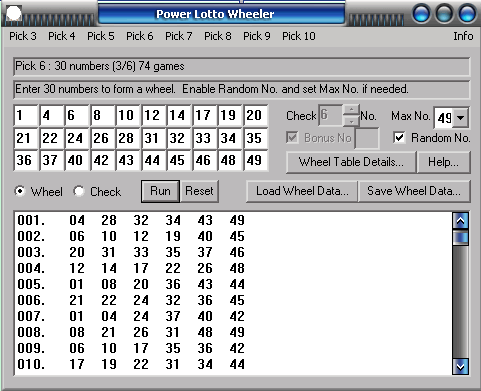This screenshot has height=391, width=481.
Task: Click the number field containing 24
Action: click(77, 138)
